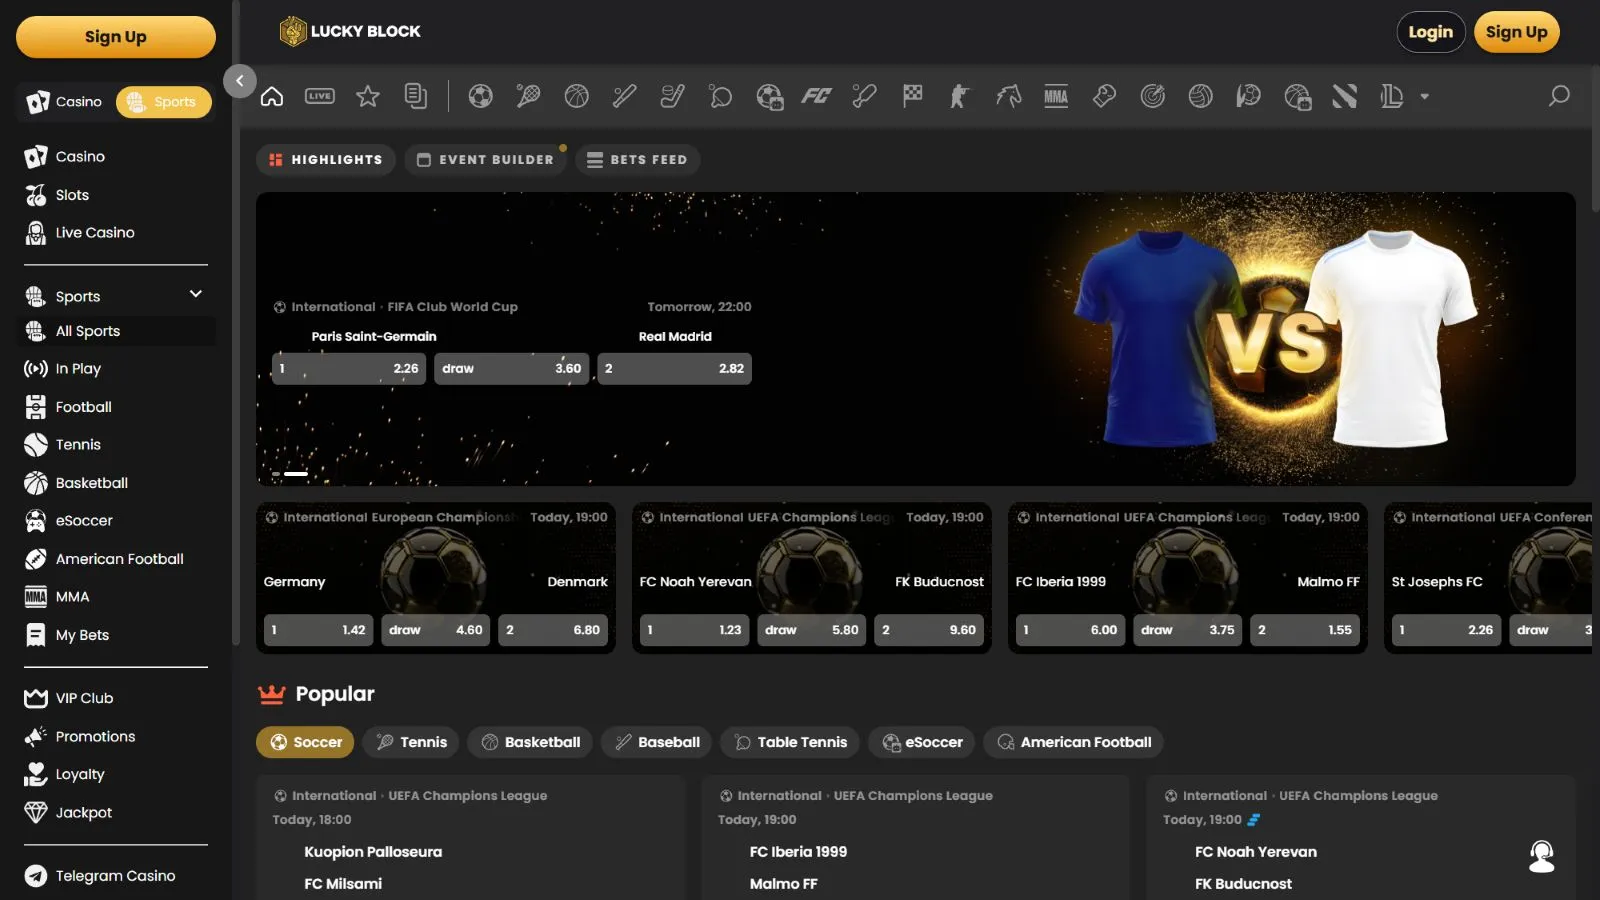Viewport: 1600px width, 900px height.
Task: Bet on Paris Saint-Germain at 2.26 odds
Action: coord(349,368)
